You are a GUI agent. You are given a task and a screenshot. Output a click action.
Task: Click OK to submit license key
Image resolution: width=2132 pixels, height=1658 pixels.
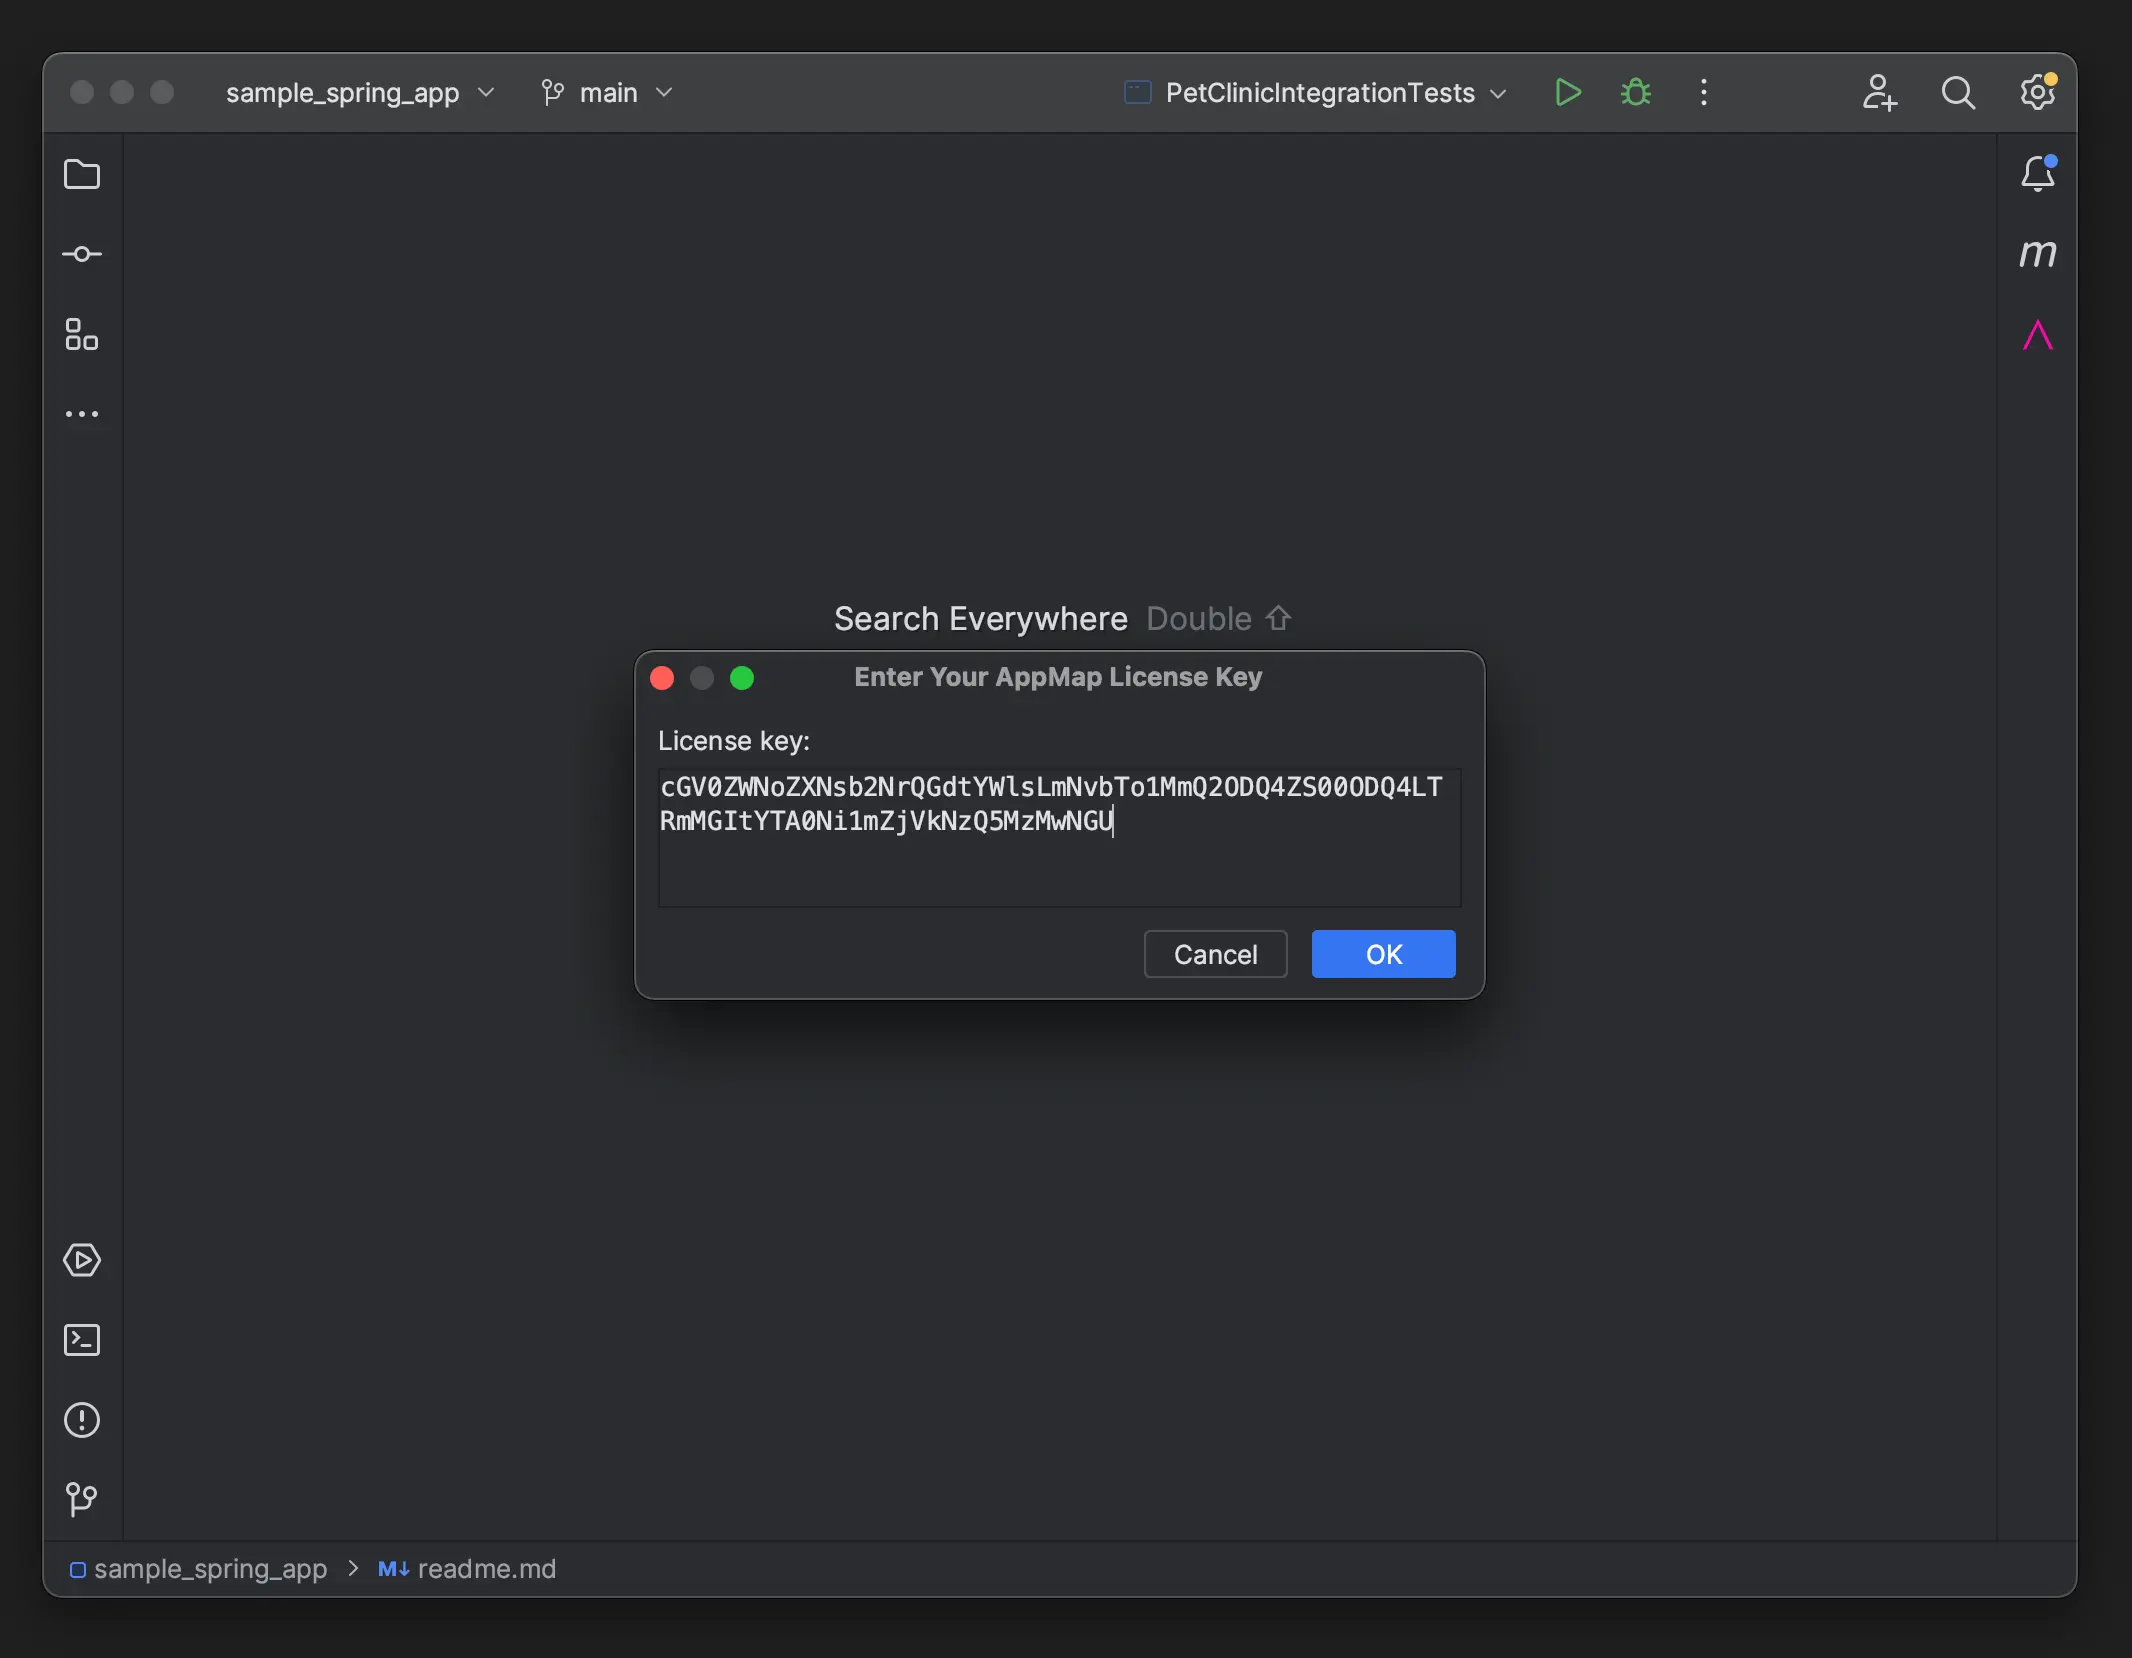coord(1384,954)
